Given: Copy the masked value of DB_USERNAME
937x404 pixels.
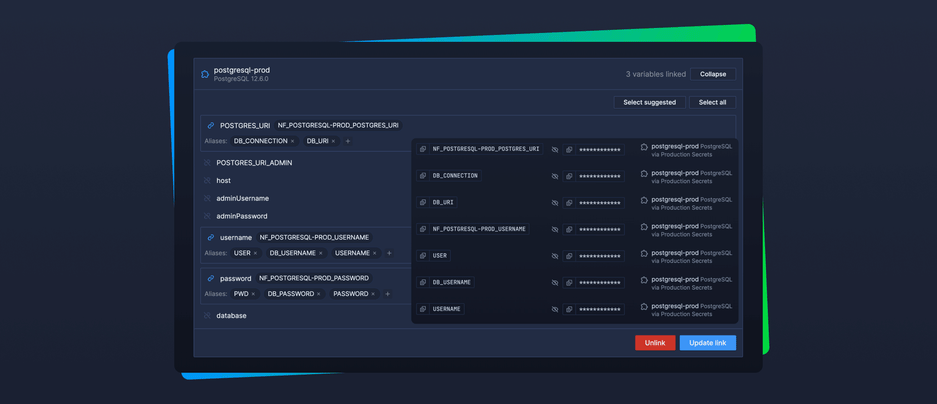Looking at the screenshot, I should point(569,283).
